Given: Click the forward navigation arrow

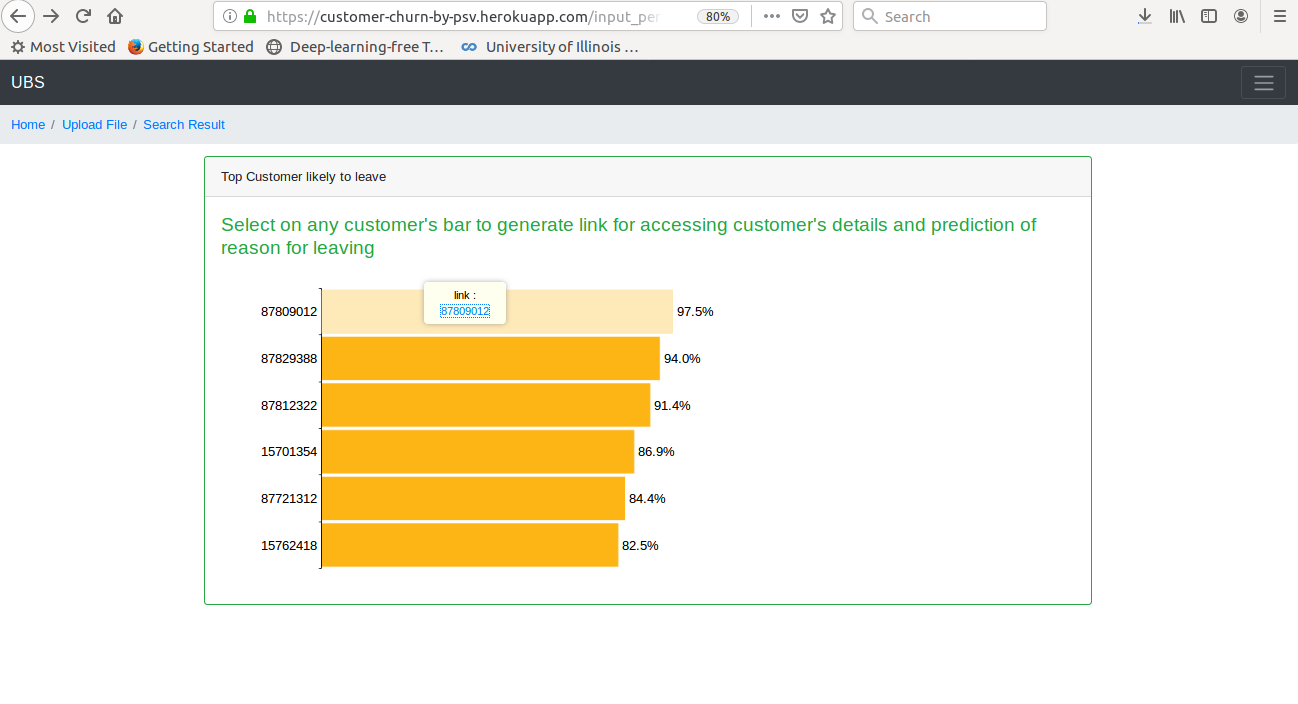Looking at the screenshot, I should click(51, 16).
